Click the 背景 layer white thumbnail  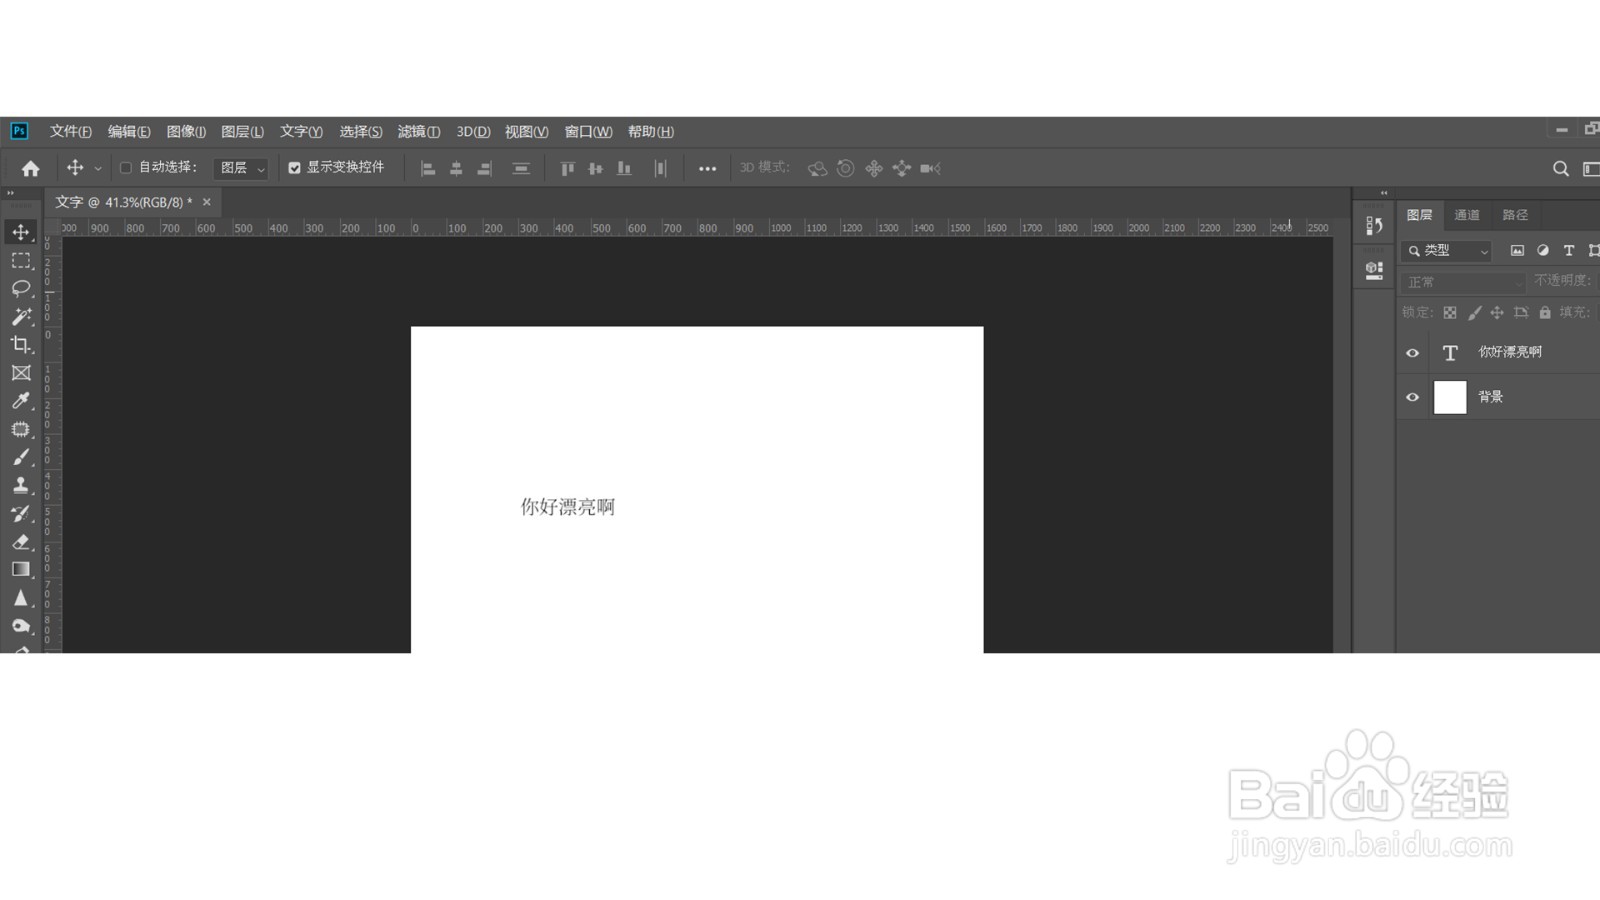point(1450,397)
